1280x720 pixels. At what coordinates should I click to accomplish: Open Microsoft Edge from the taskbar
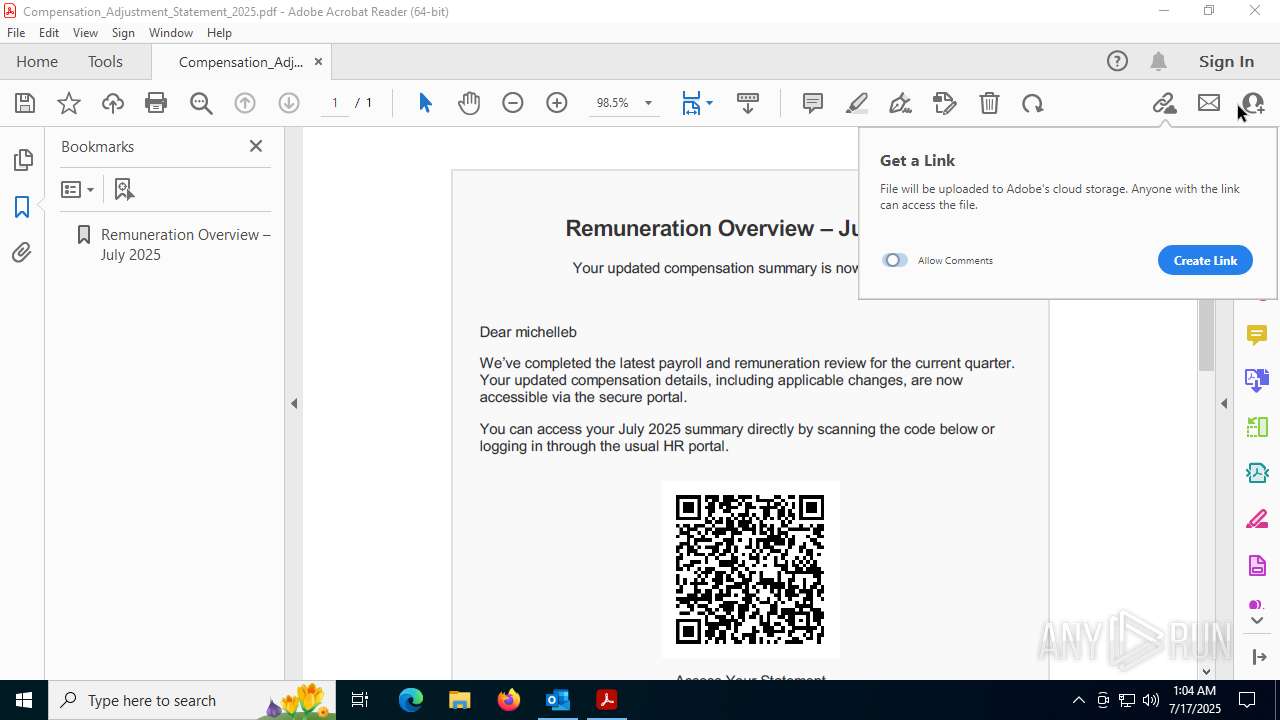pyautogui.click(x=411, y=700)
